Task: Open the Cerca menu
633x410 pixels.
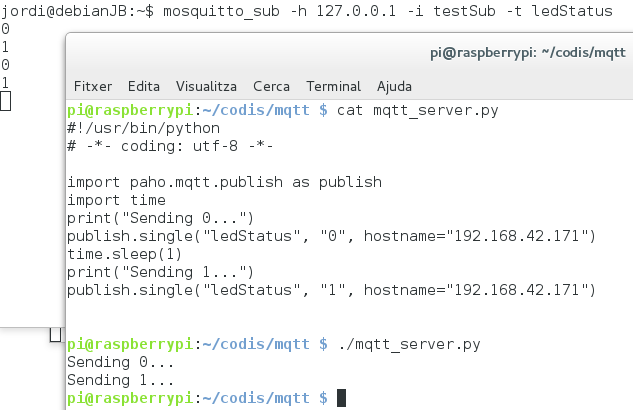Action: (271, 86)
